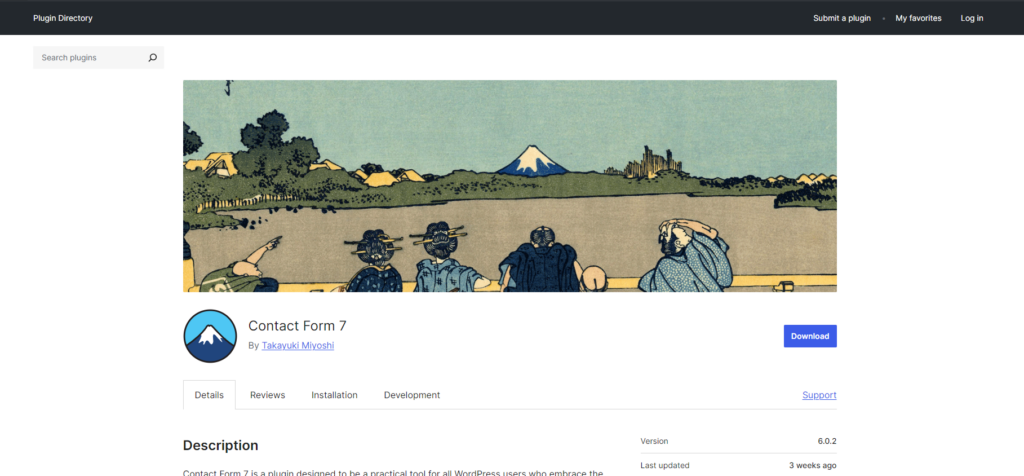Click the blue Download button
This screenshot has width=1024, height=476.
[810, 336]
